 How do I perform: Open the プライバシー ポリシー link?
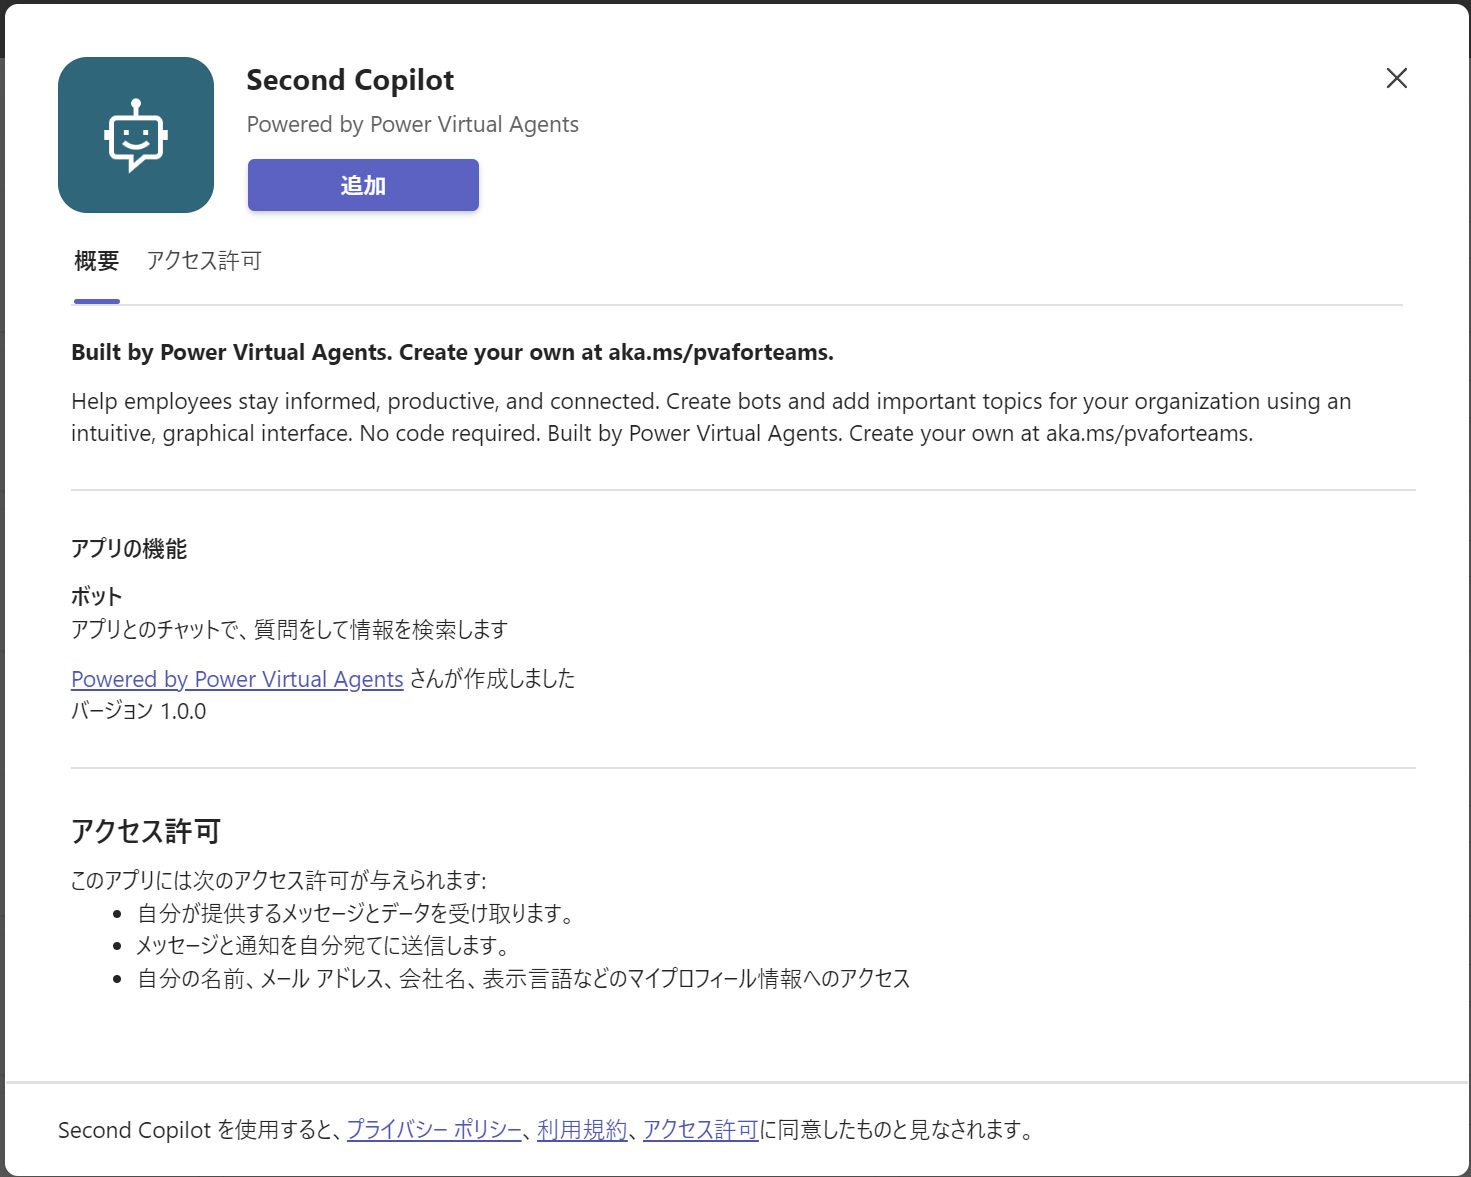pyautogui.click(x=434, y=1130)
